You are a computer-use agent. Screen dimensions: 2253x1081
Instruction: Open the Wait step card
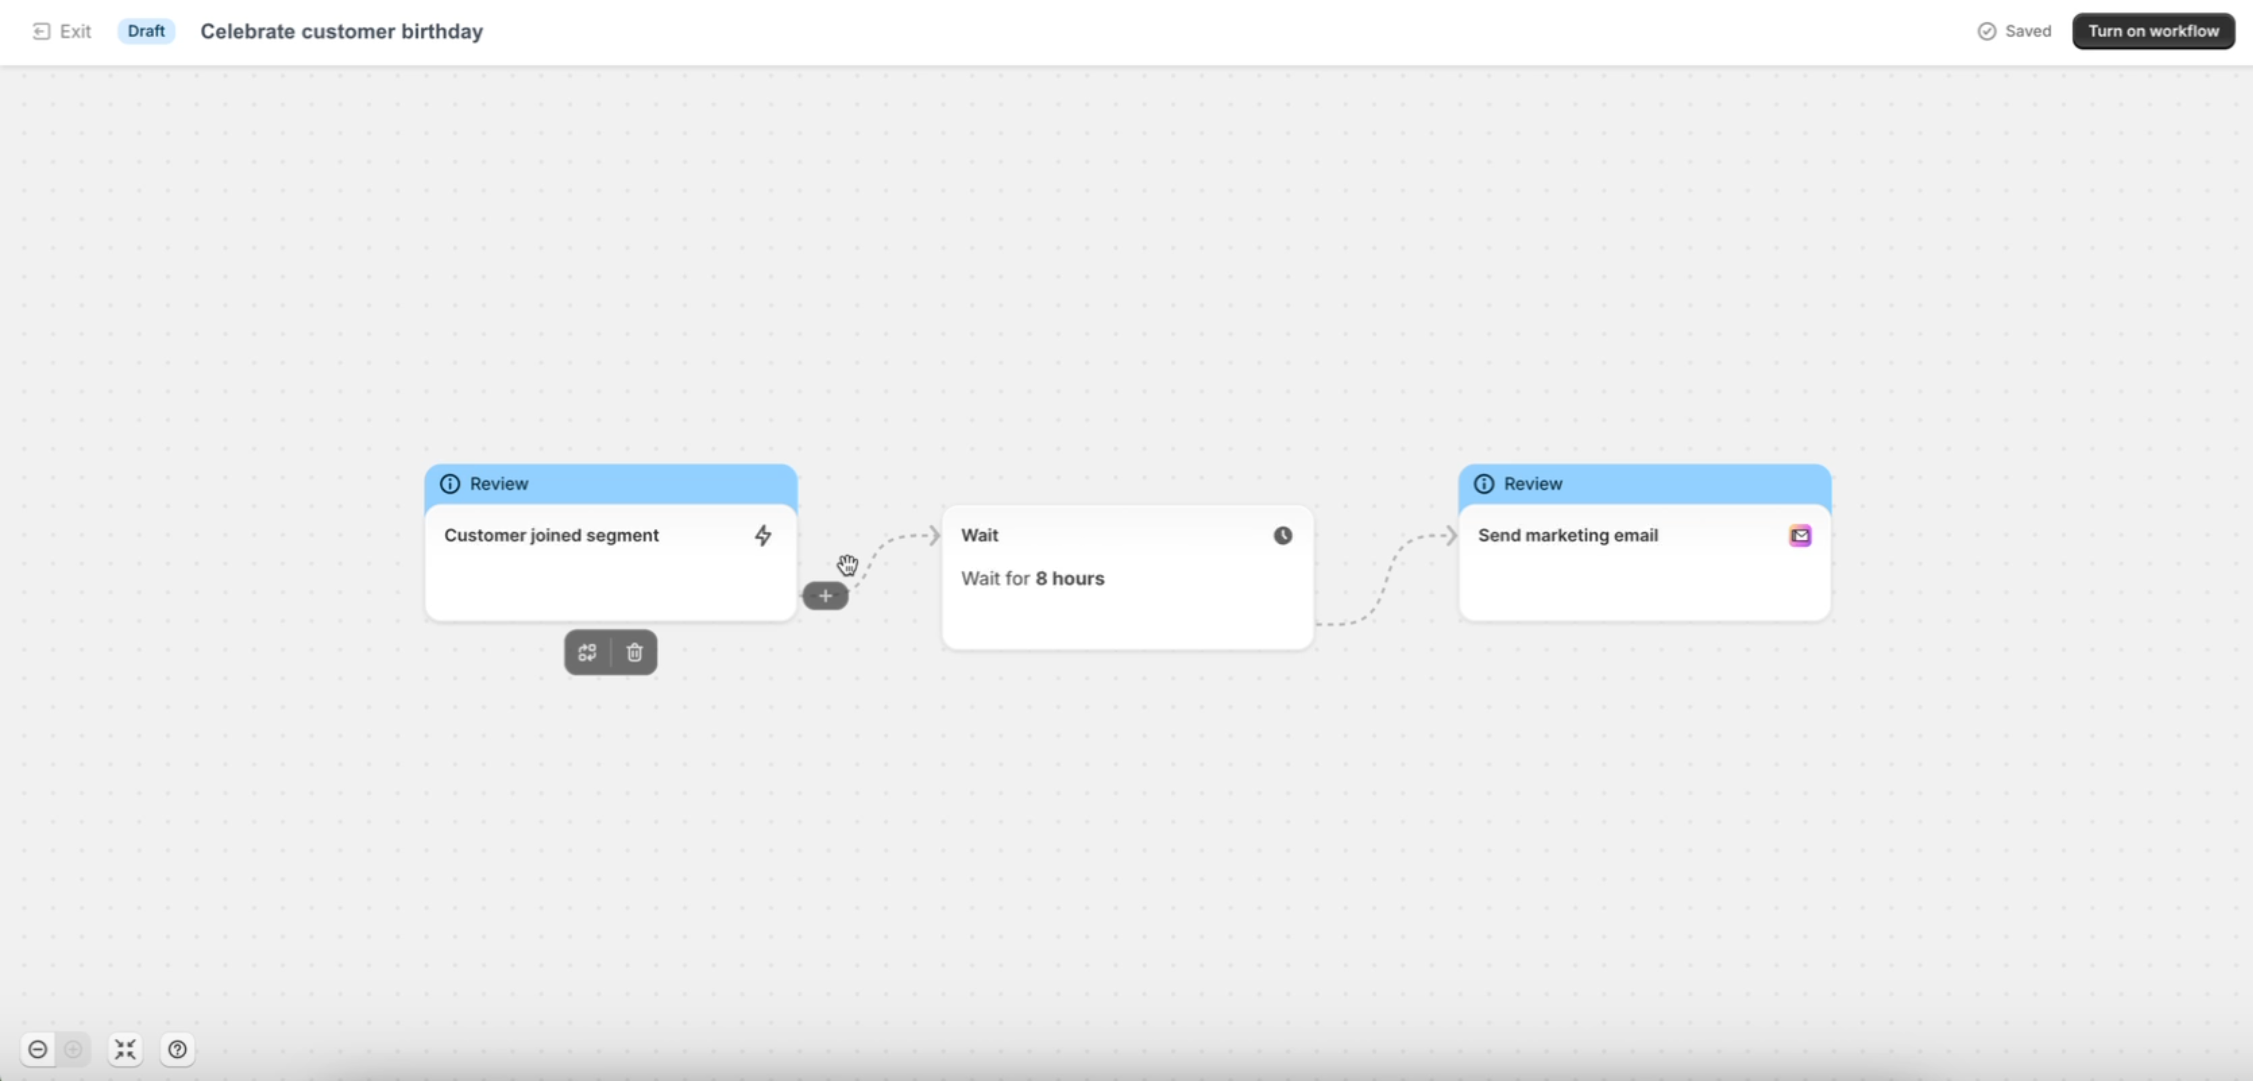[1127, 600]
